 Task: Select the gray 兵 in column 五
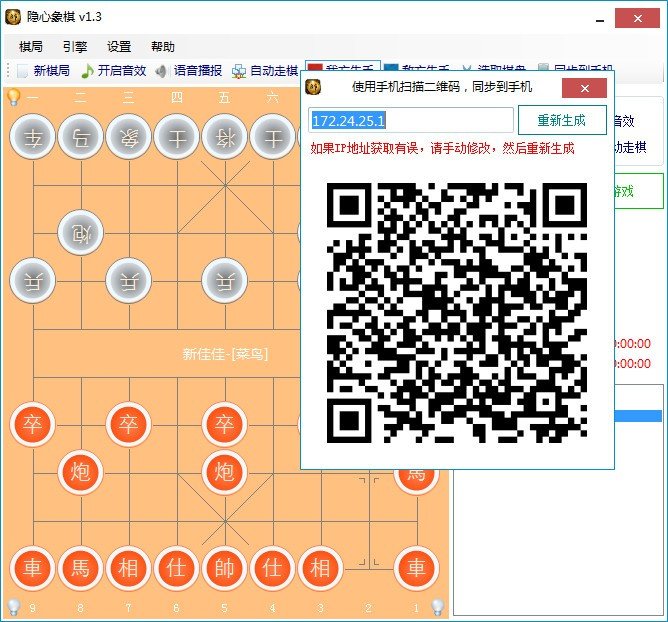[225, 281]
